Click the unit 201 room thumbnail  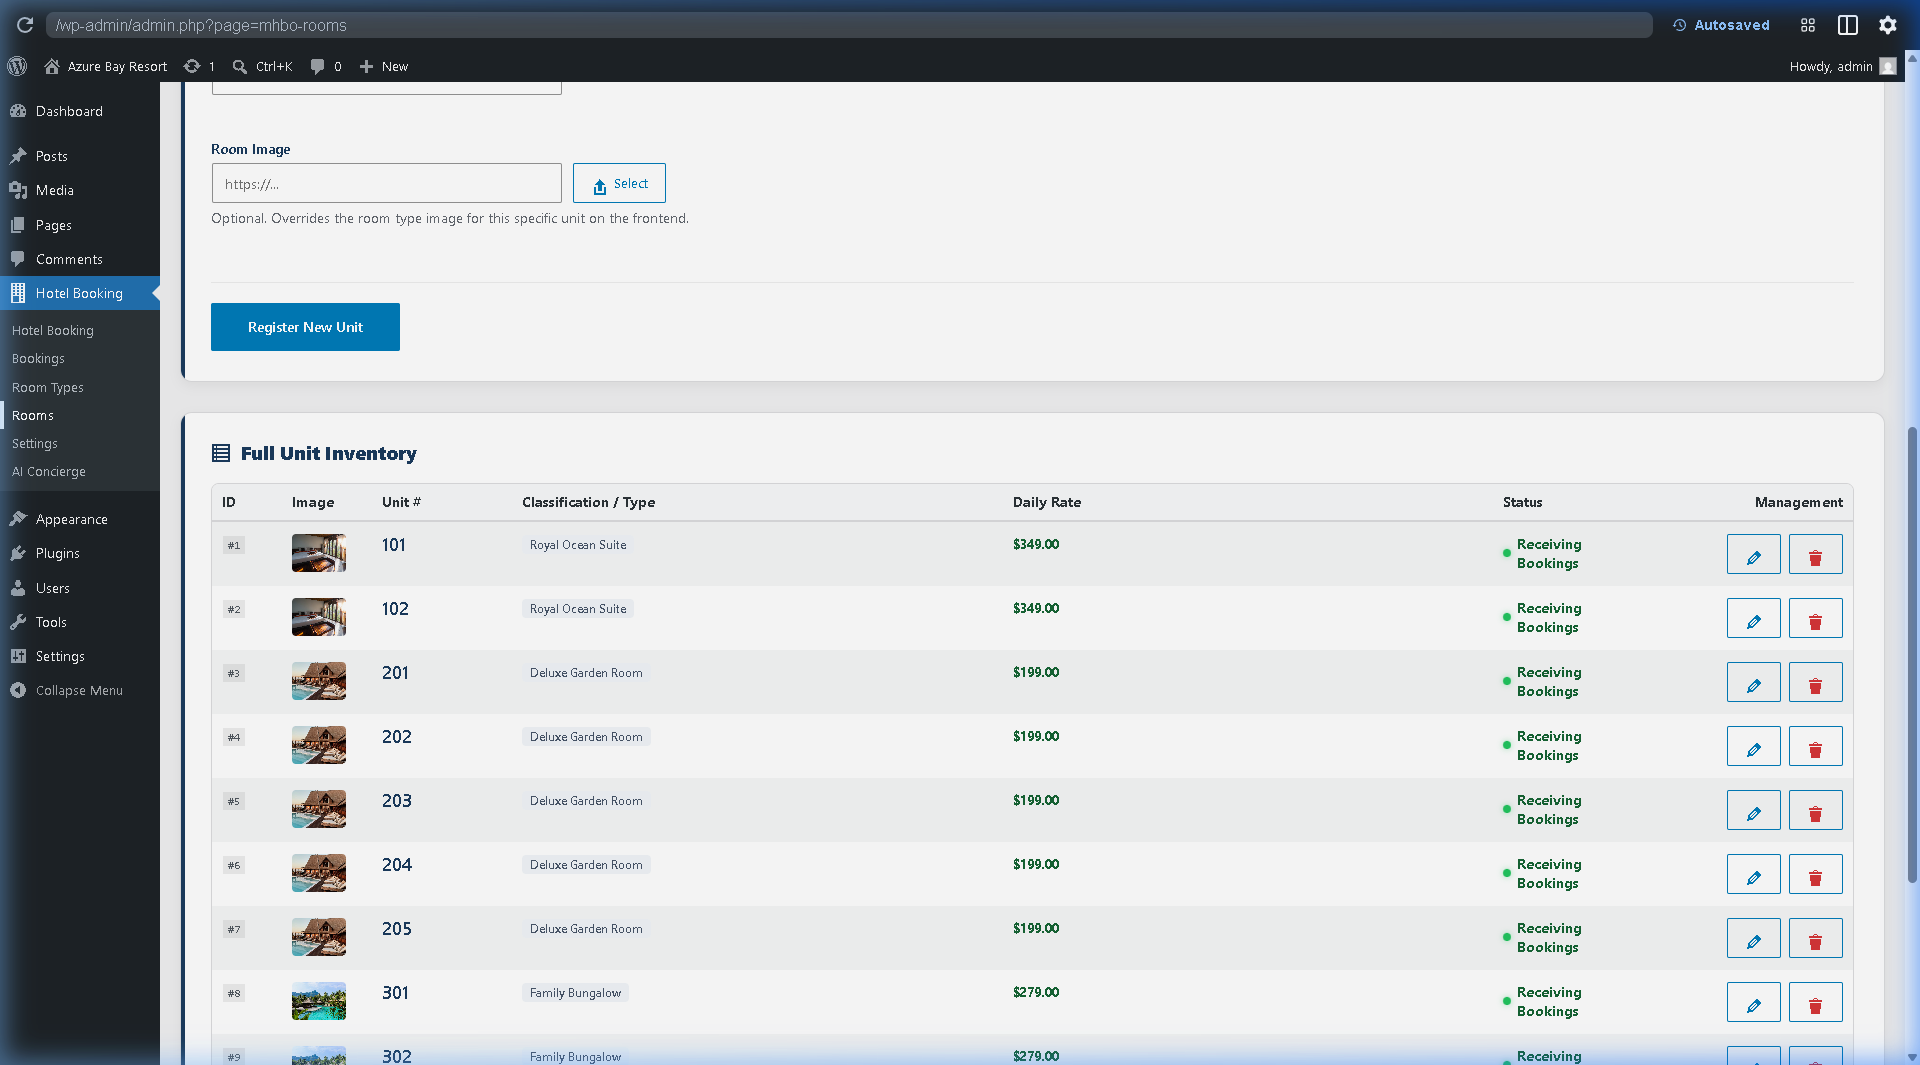click(319, 681)
